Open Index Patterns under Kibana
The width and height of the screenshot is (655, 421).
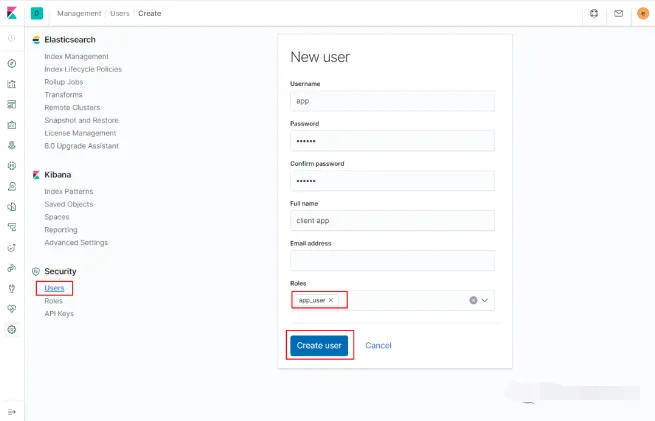click(69, 192)
